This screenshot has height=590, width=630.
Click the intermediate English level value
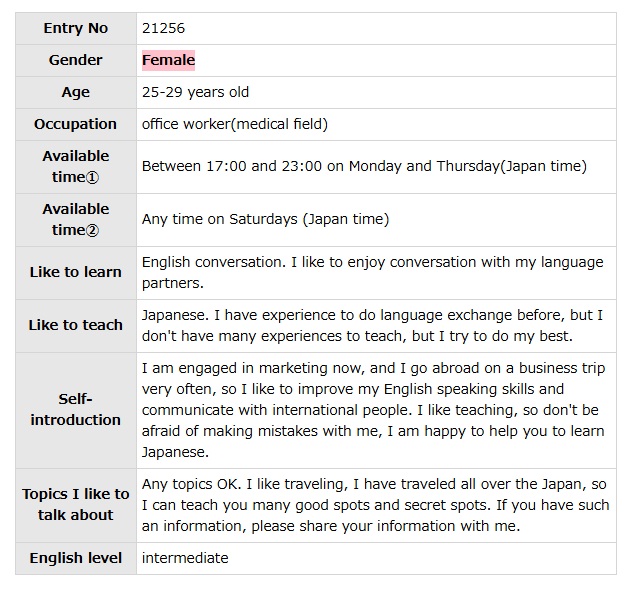pyautogui.click(x=185, y=558)
